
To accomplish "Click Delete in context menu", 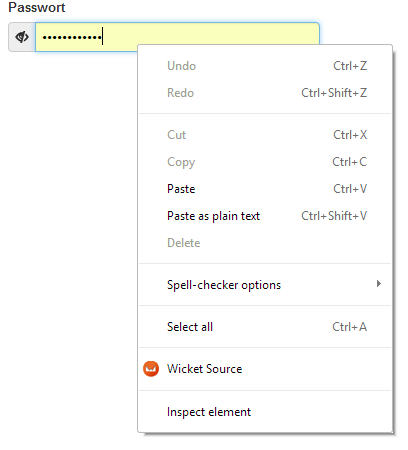I will [x=265, y=243].
